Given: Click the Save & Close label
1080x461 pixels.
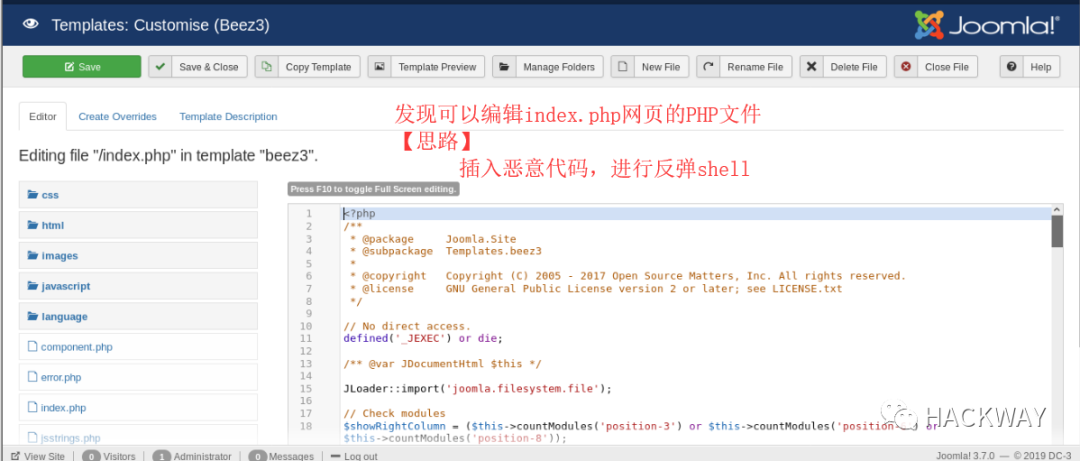Looking at the screenshot, I should coord(209,67).
